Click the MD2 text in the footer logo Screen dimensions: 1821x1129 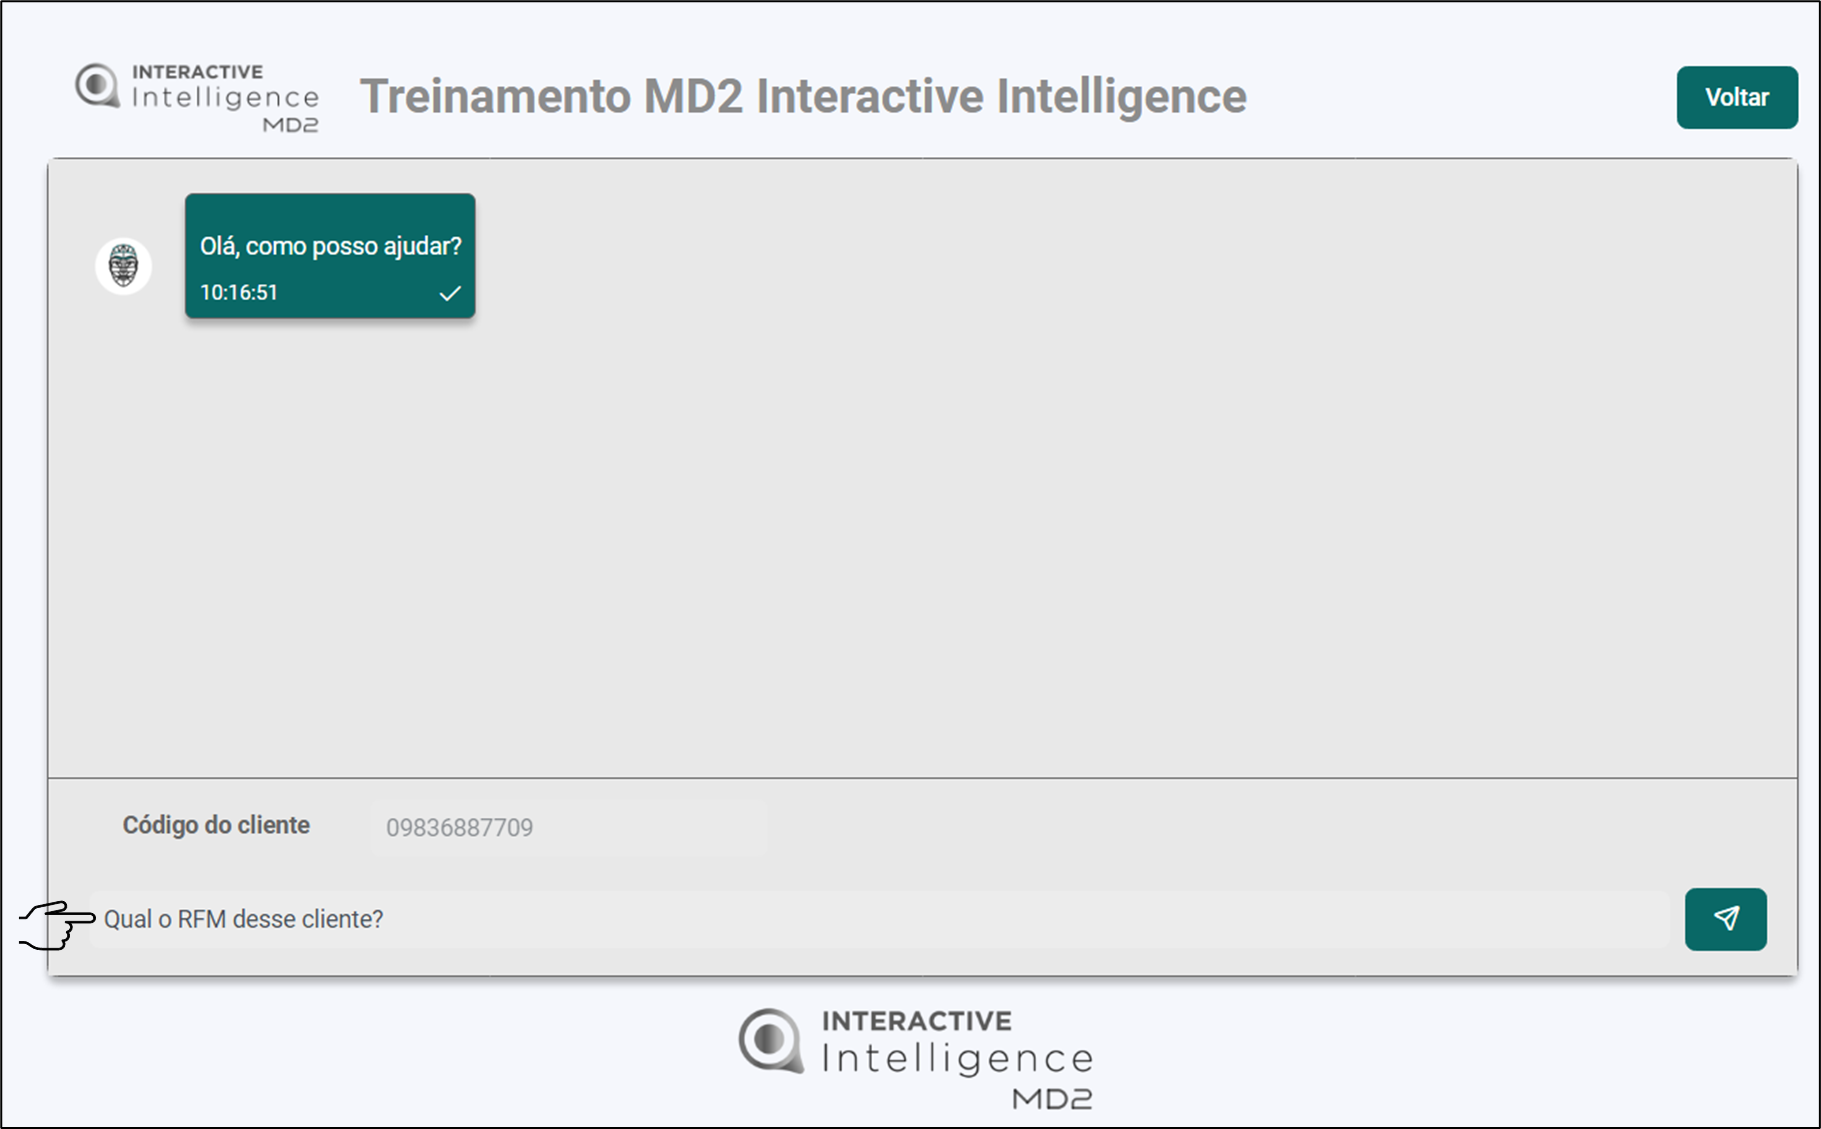click(x=1052, y=1099)
